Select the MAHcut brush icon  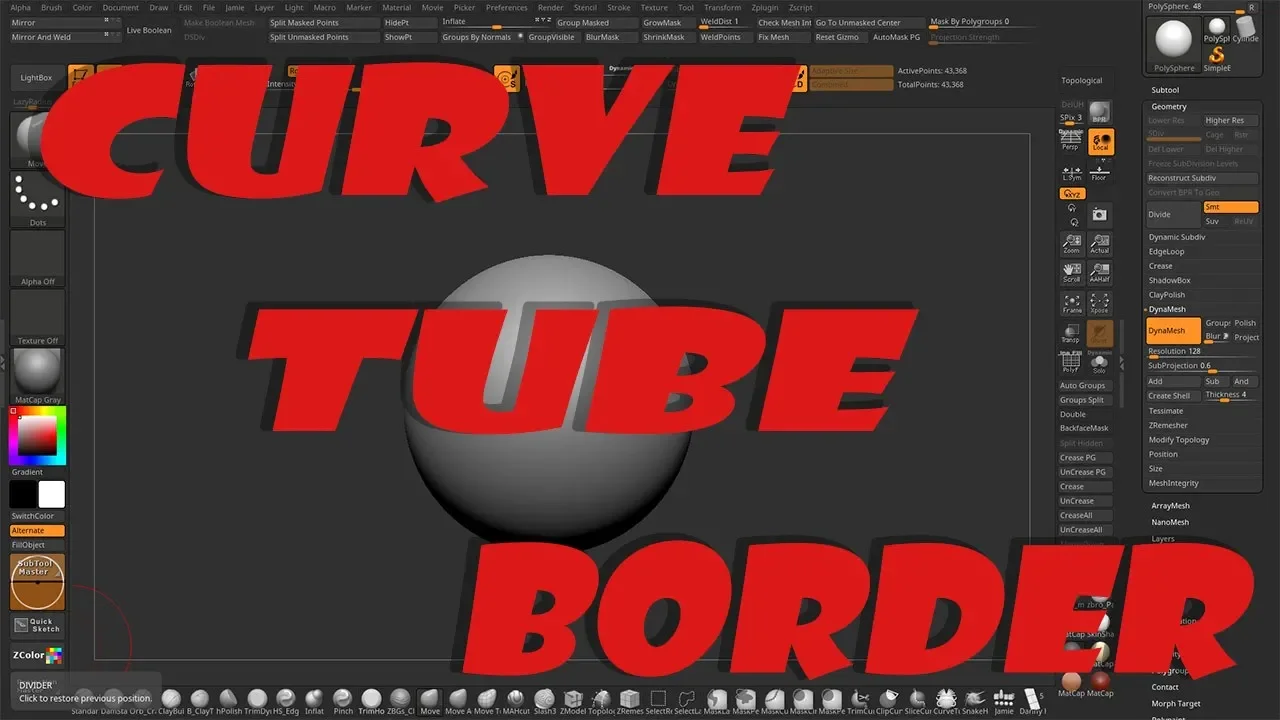click(515, 702)
